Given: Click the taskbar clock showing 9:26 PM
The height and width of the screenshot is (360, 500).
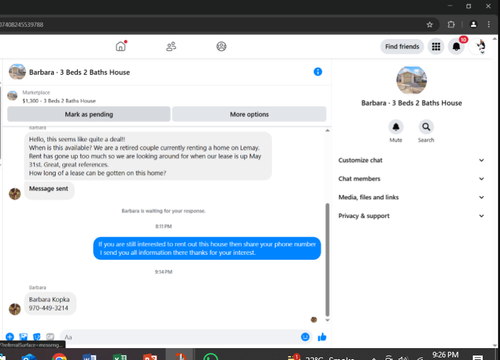Looking at the screenshot, I should click(445, 355).
